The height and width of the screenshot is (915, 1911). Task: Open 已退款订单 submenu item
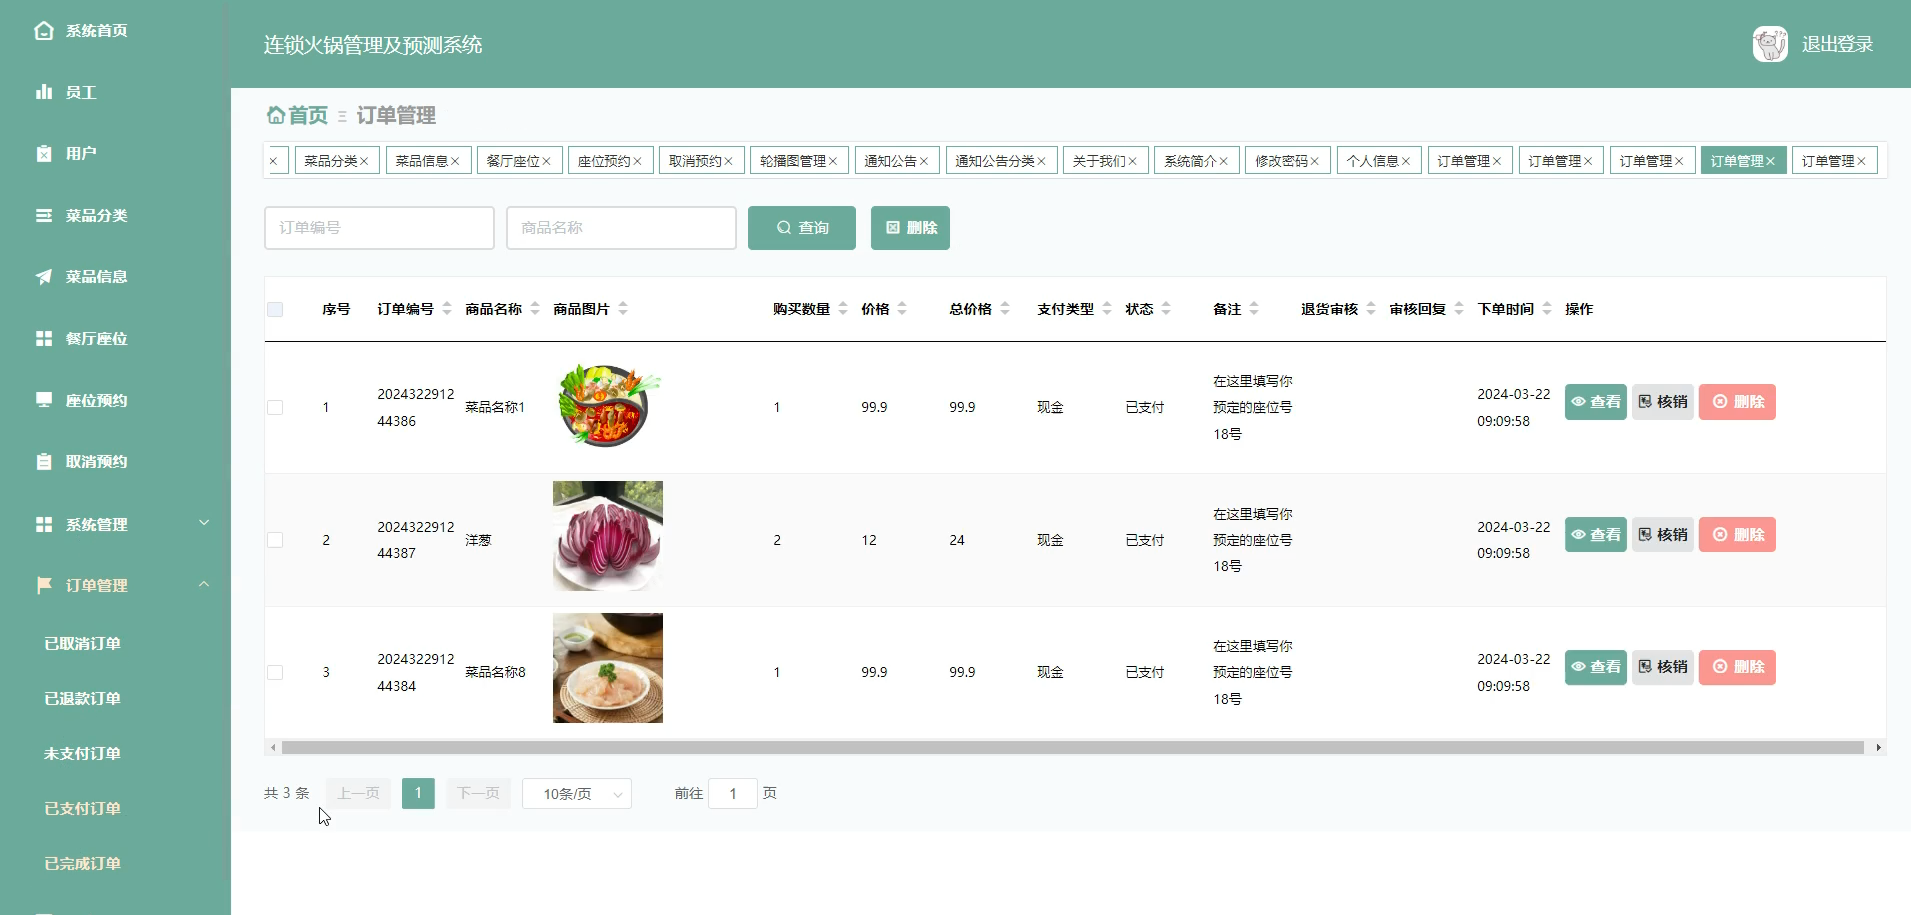[82, 699]
